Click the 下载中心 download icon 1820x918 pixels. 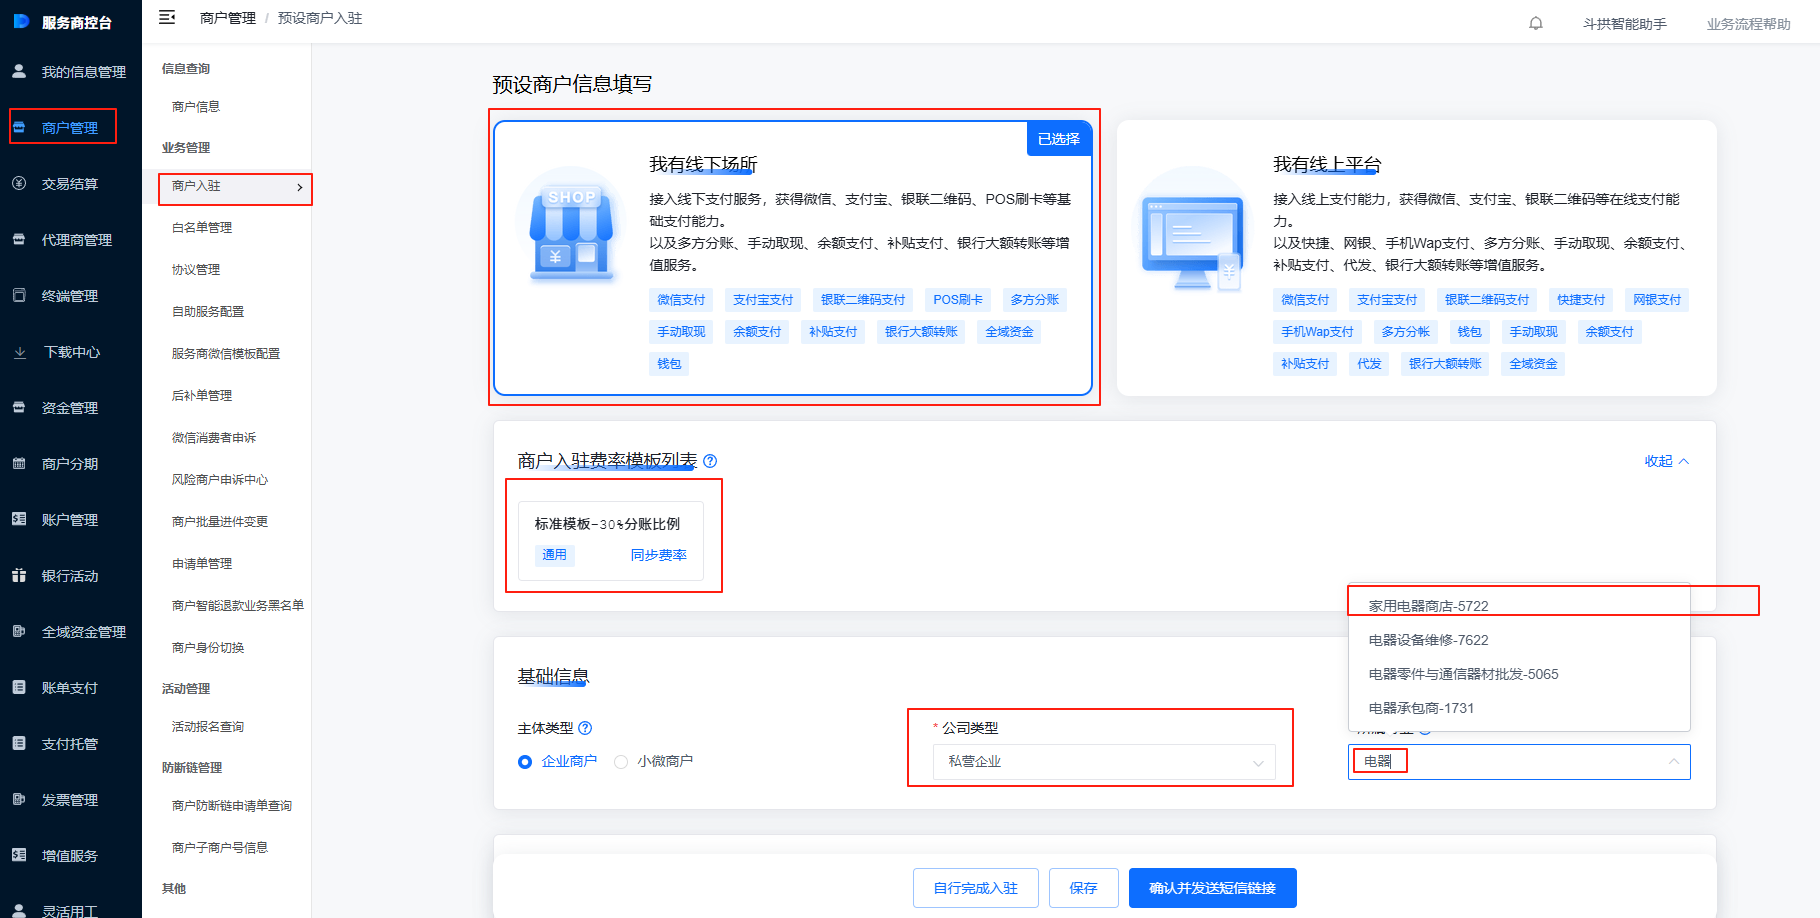(19, 351)
